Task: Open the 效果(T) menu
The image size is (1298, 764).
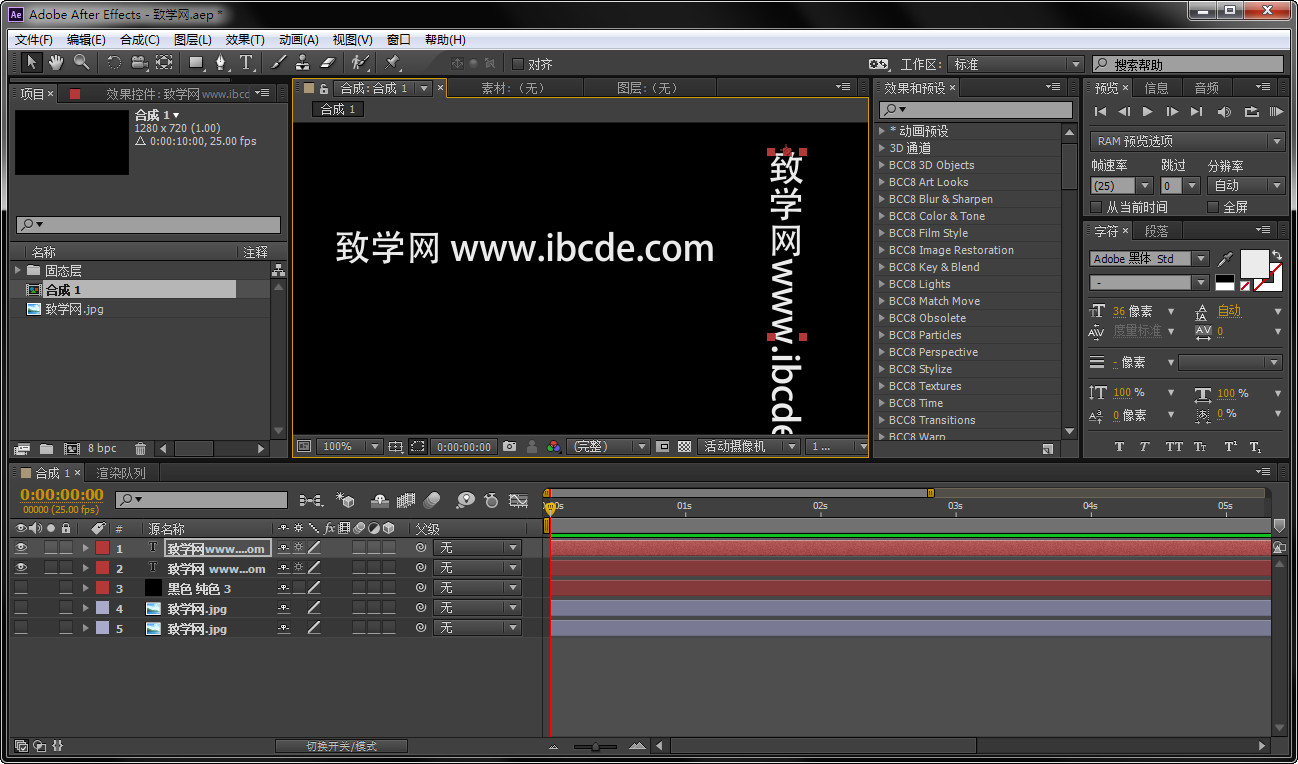Action: click(245, 40)
